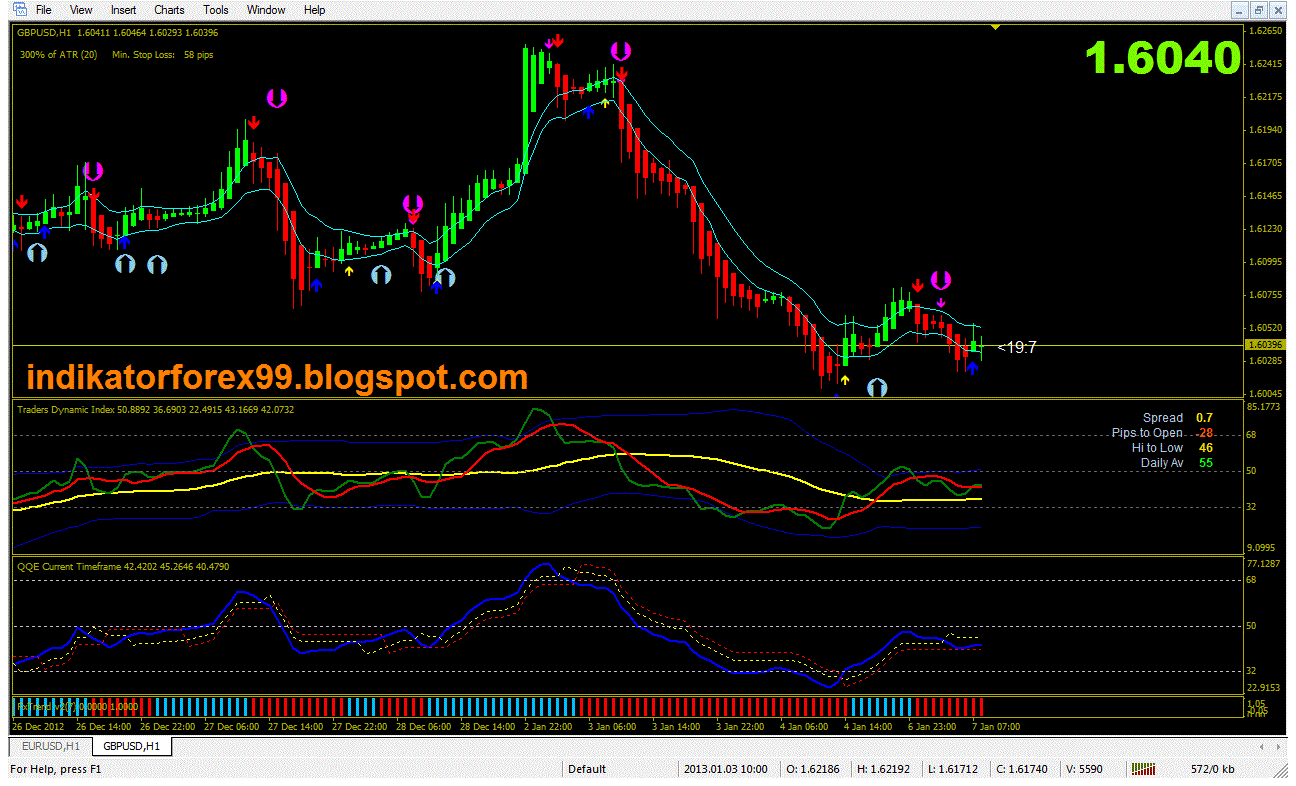The height and width of the screenshot is (786, 1296).
Task: Click the Default profile status field
Action: [x=587, y=769]
